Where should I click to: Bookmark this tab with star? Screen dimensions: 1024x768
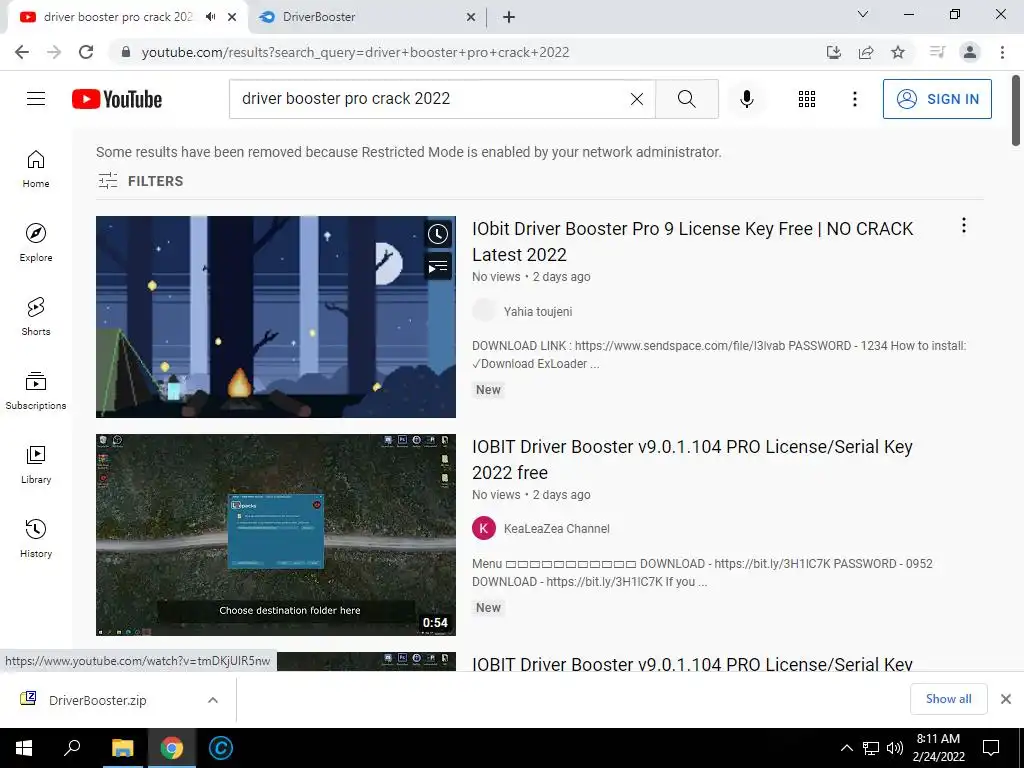[x=898, y=52]
